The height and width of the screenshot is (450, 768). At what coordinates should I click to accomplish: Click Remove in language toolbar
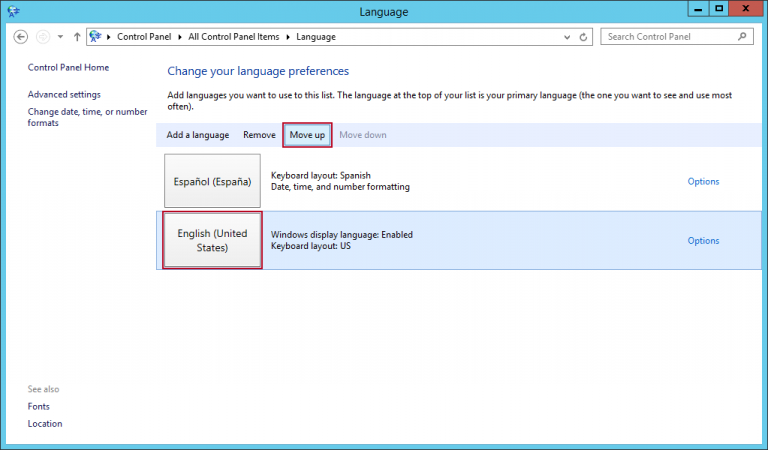point(259,135)
